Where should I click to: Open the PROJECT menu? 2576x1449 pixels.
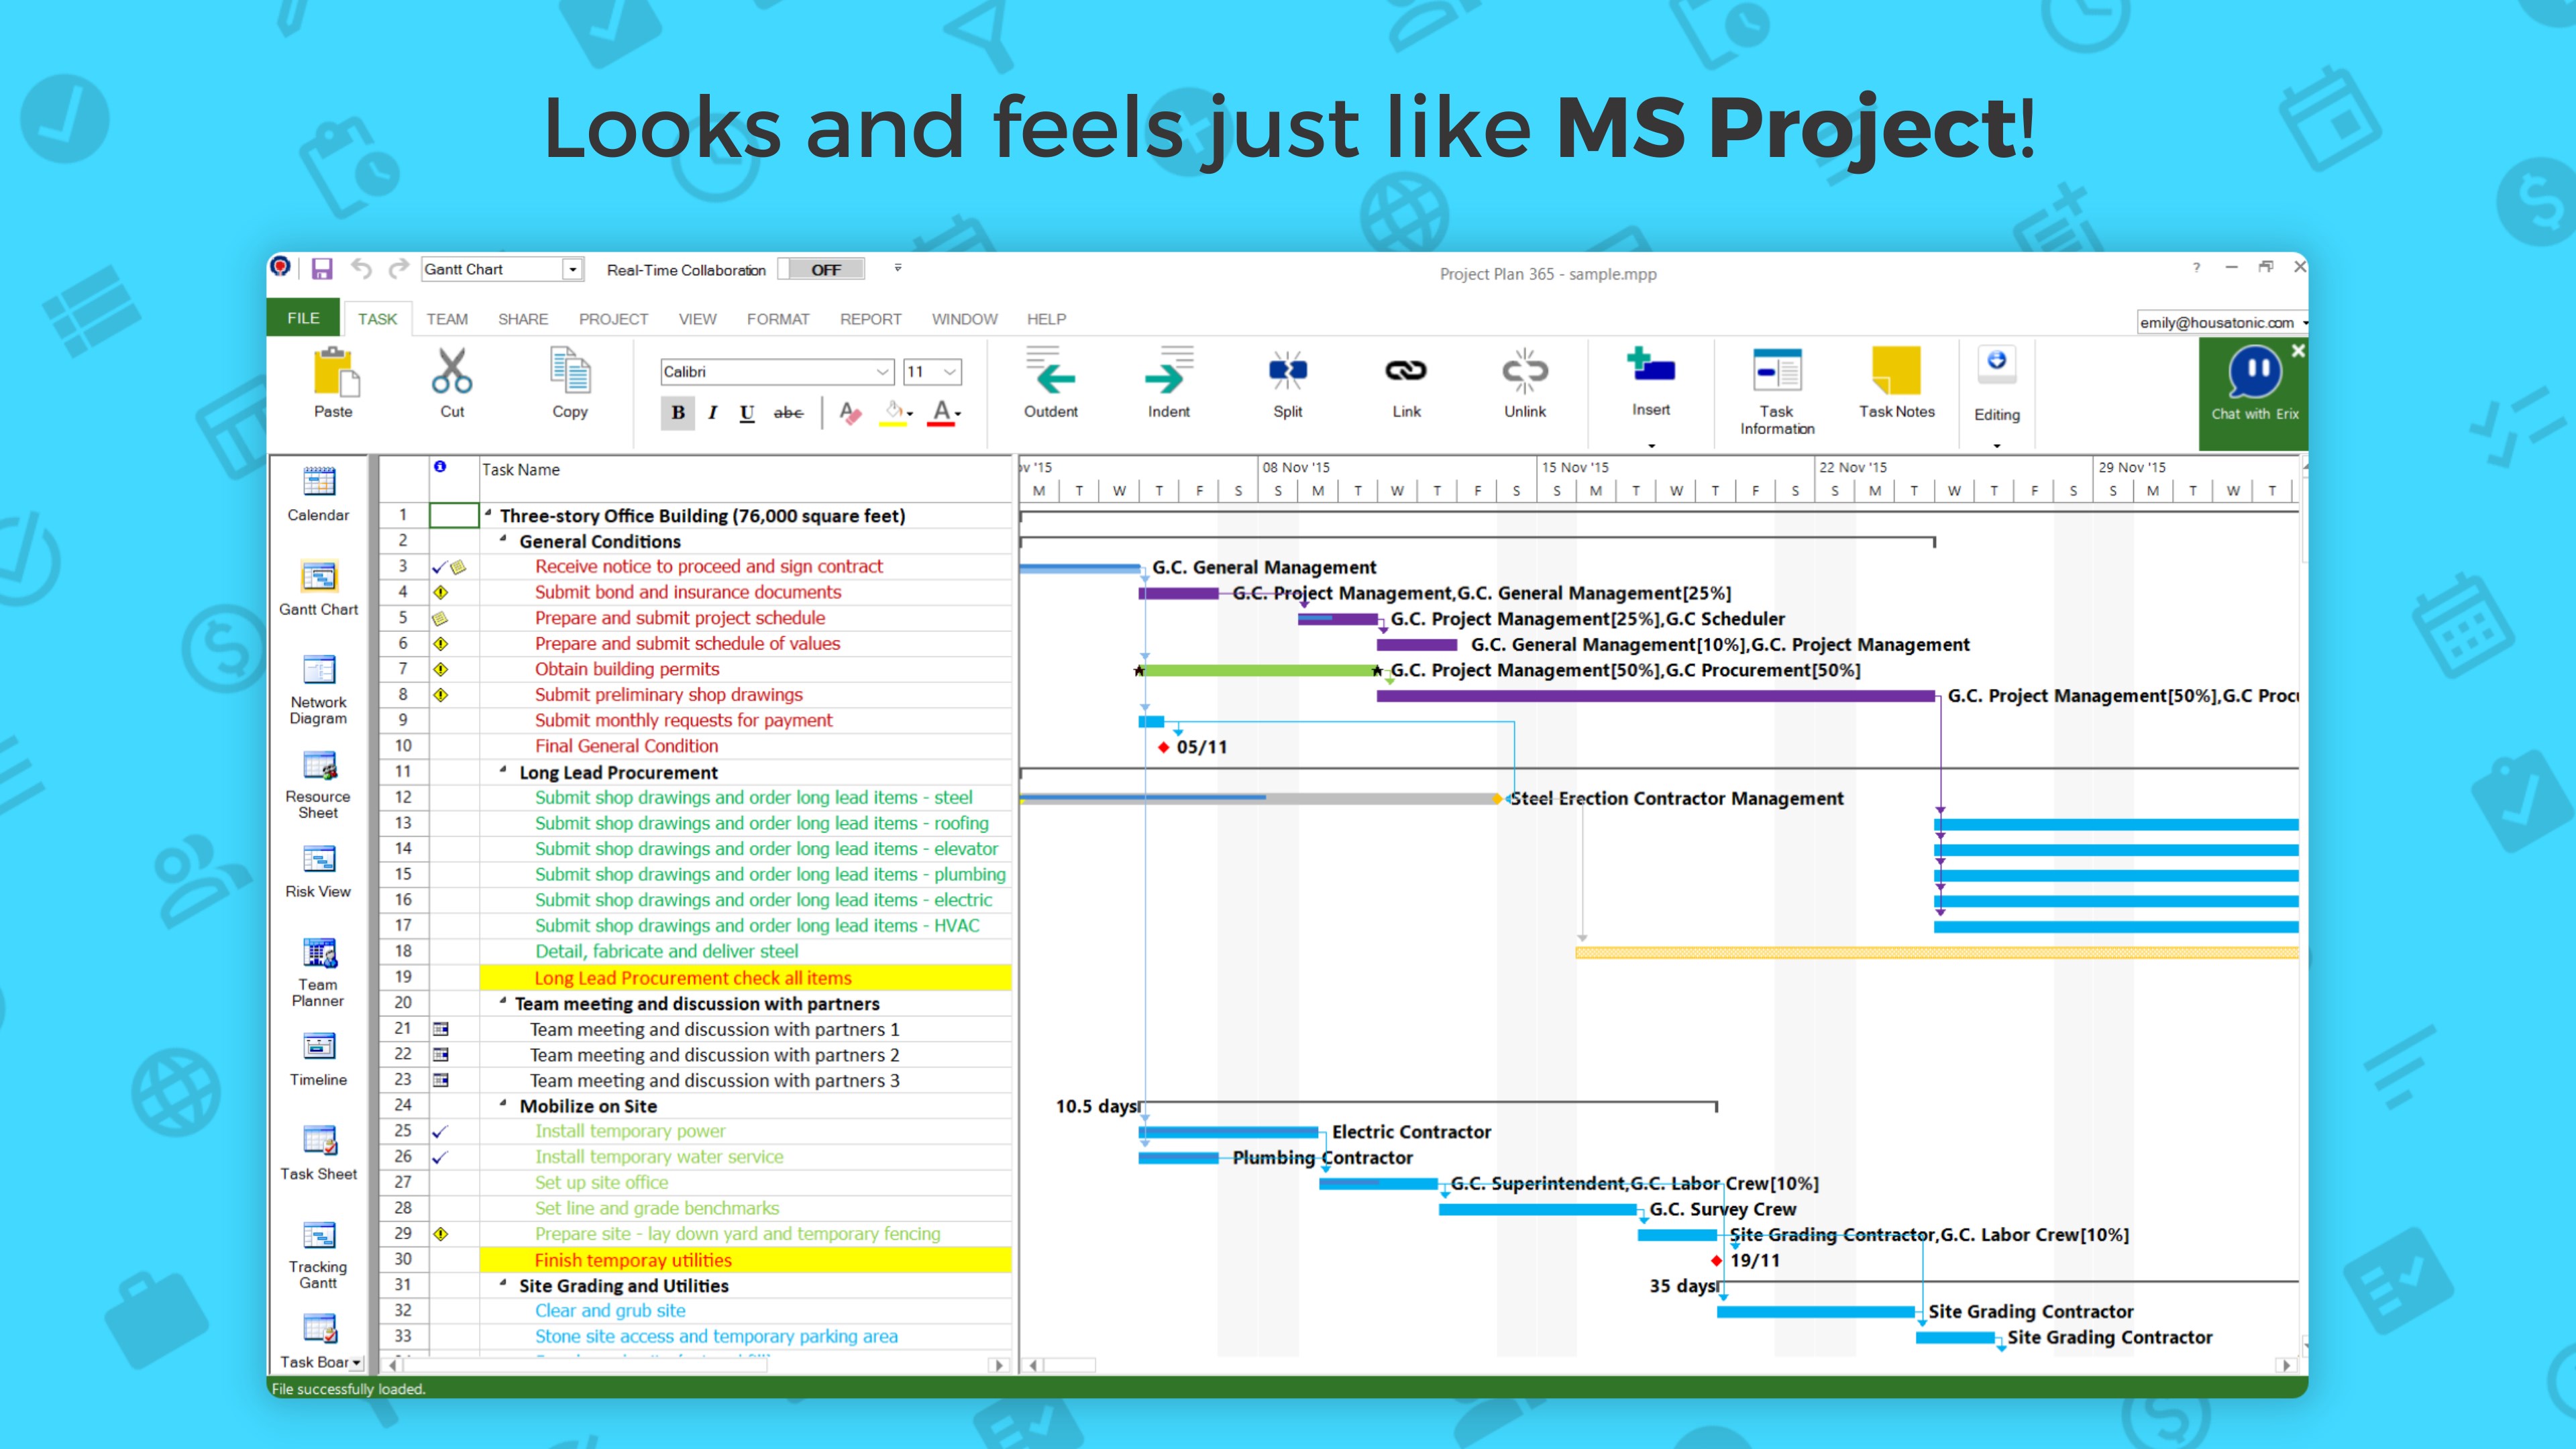tap(612, 319)
